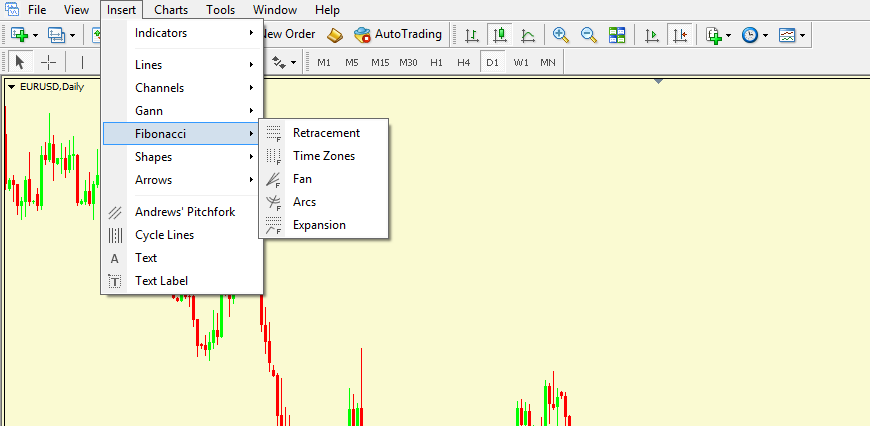The width and height of the screenshot is (870, 426).
Task: Select the H4 timeframe button
Action: click(x=463, y=62)
